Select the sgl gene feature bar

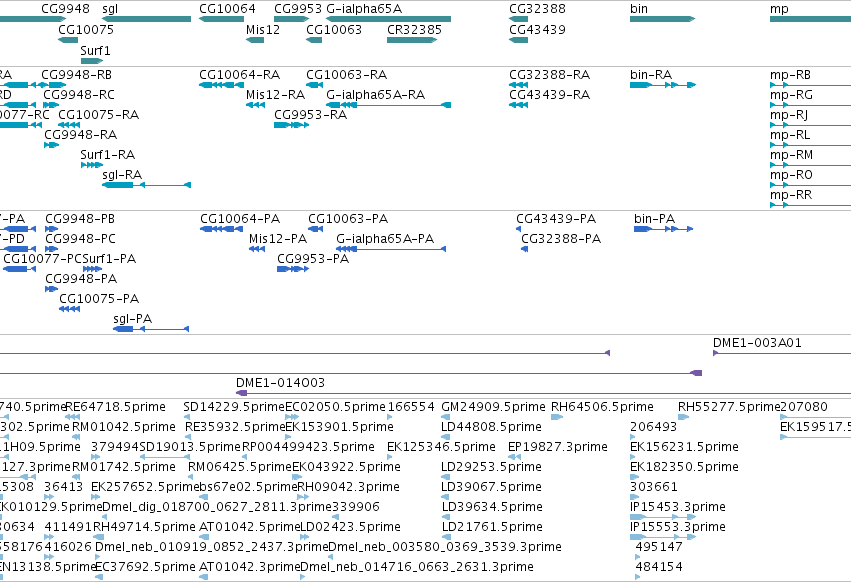coord(147,19)
